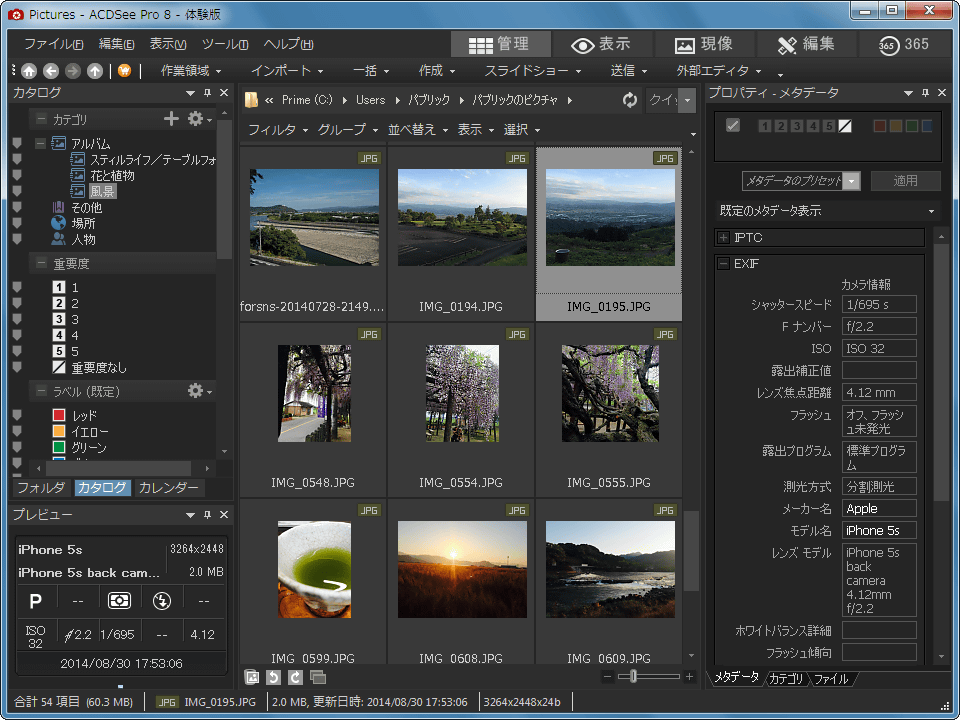Click the Home folder navigation icon

pyautogui.click(x=29, y=71)
